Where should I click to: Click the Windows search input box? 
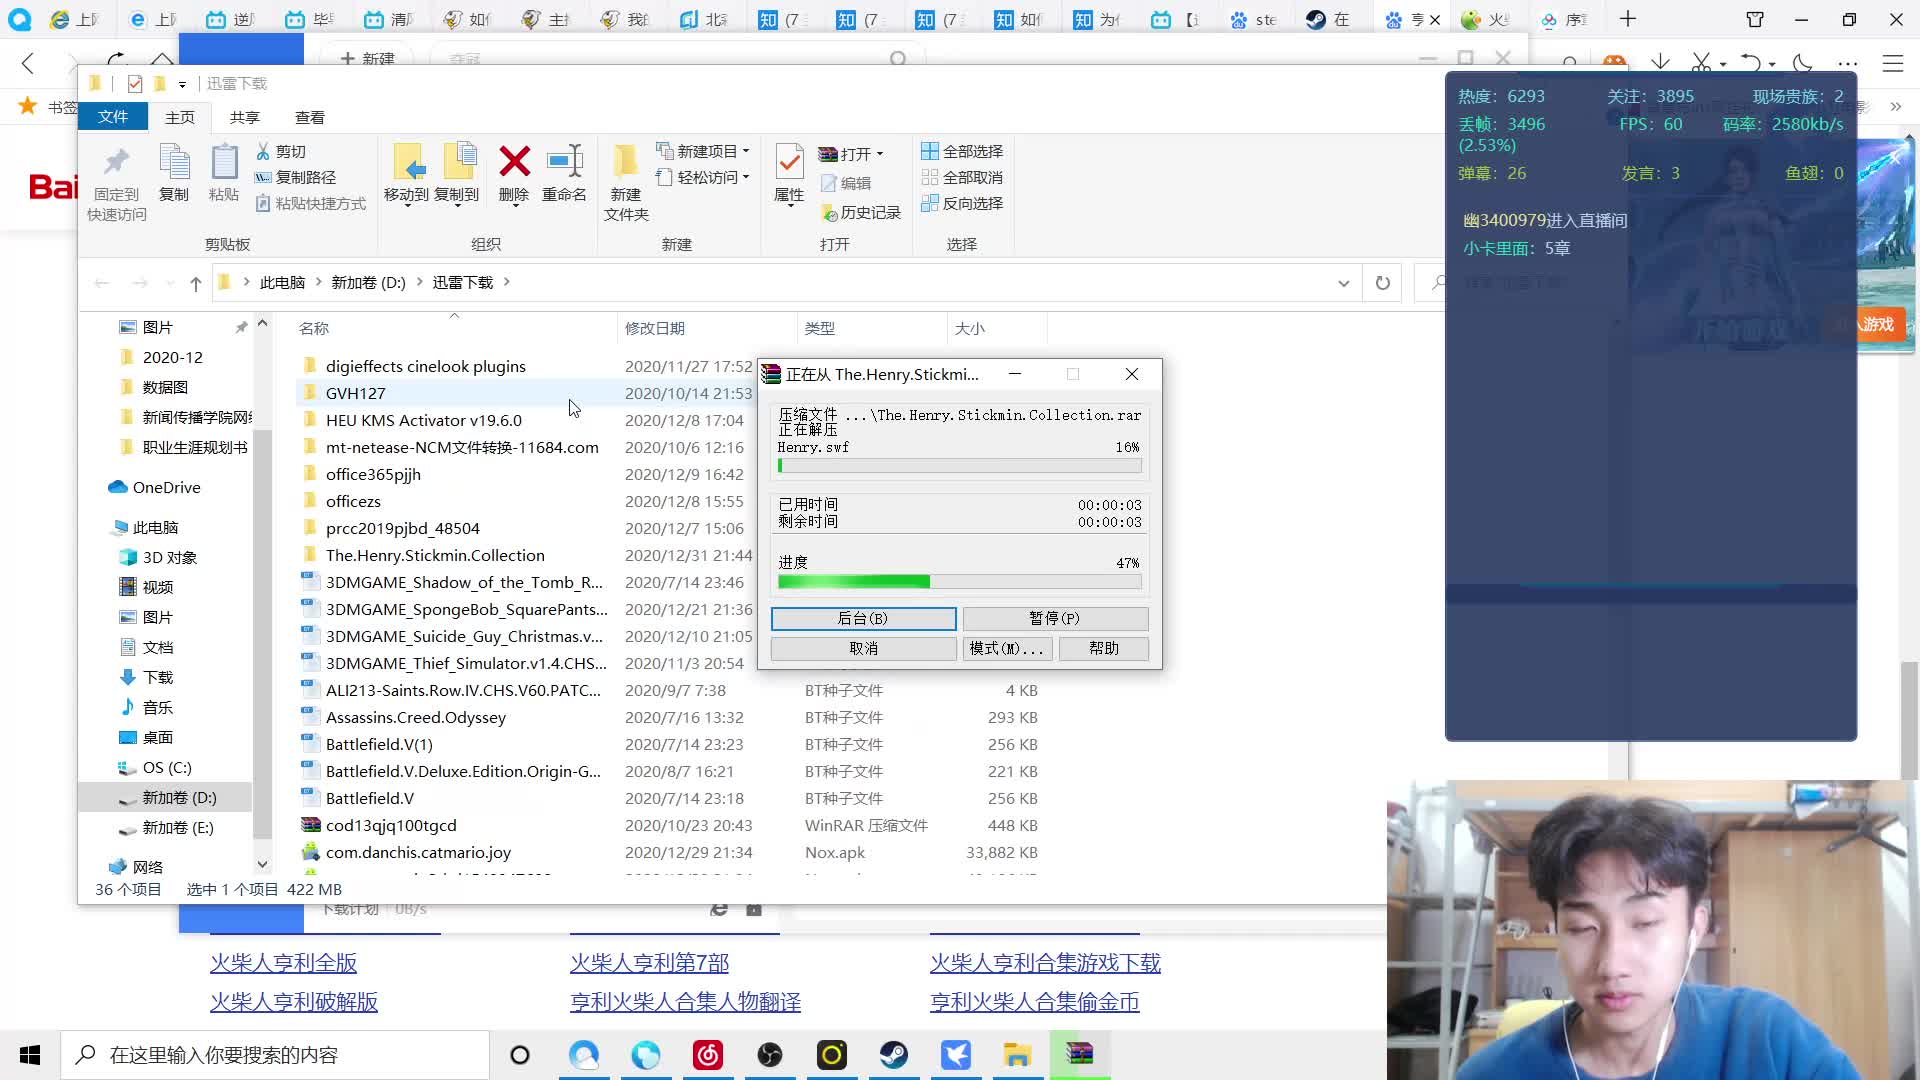[x=275, y=1055]
